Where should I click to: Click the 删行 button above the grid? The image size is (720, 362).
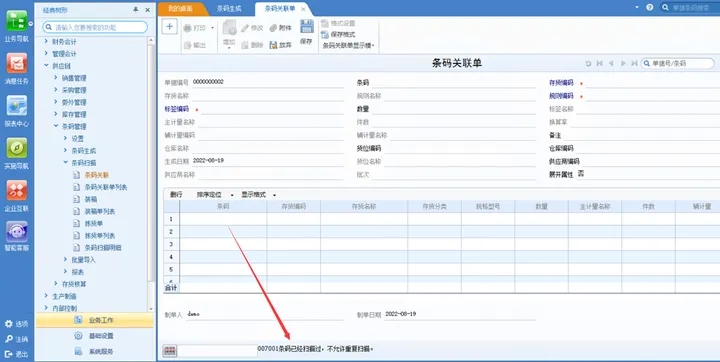(x=176, y=195)
